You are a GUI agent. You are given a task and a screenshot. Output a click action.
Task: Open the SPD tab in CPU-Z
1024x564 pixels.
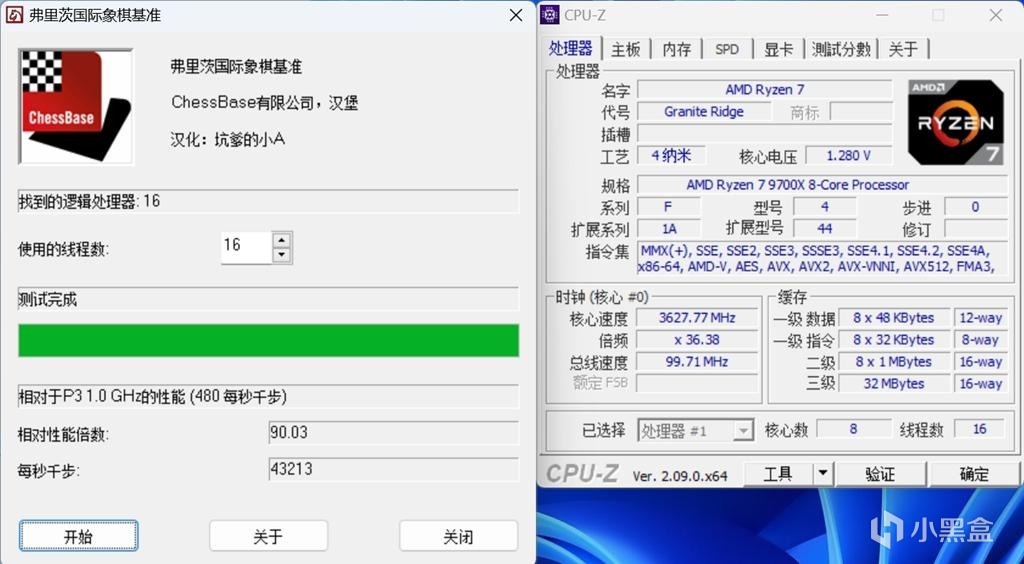[727, 50]
